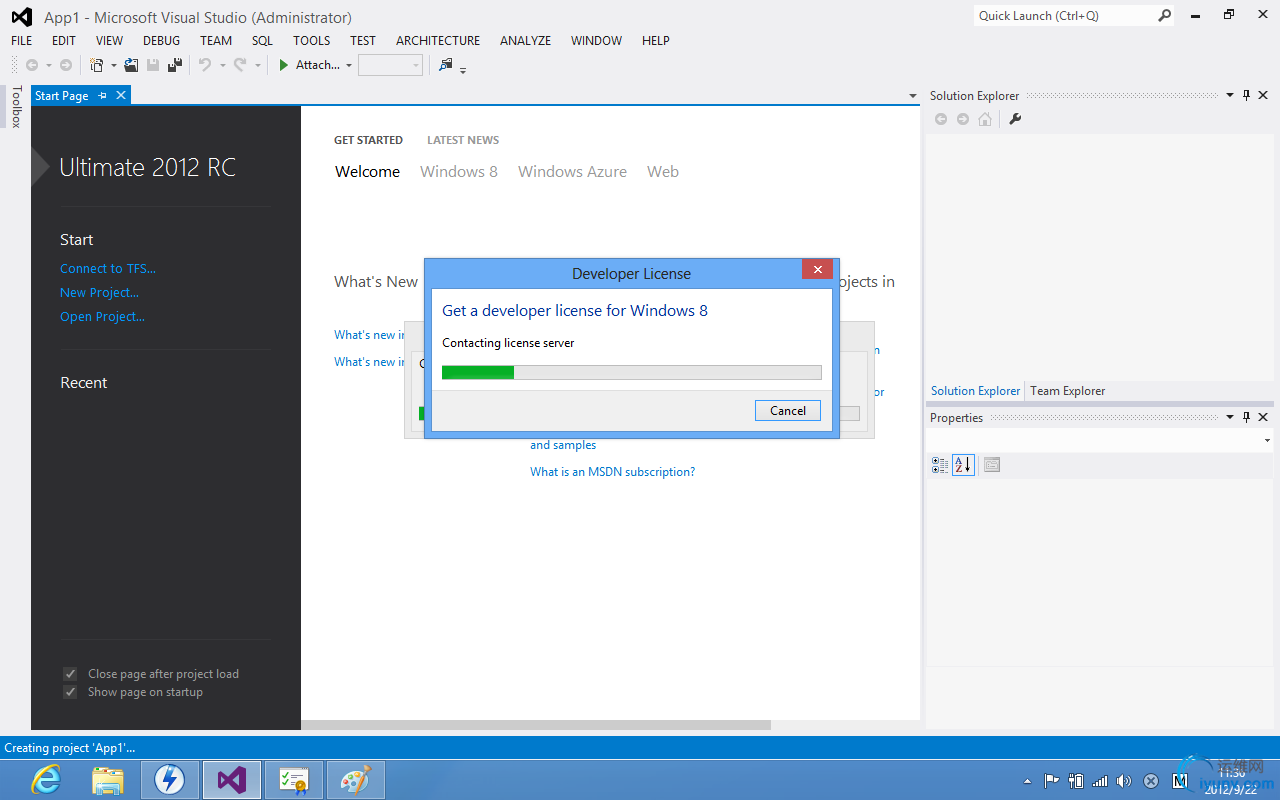Click the Connect to TFS link
The image size is (1280, 800).
tap(108, 268)
